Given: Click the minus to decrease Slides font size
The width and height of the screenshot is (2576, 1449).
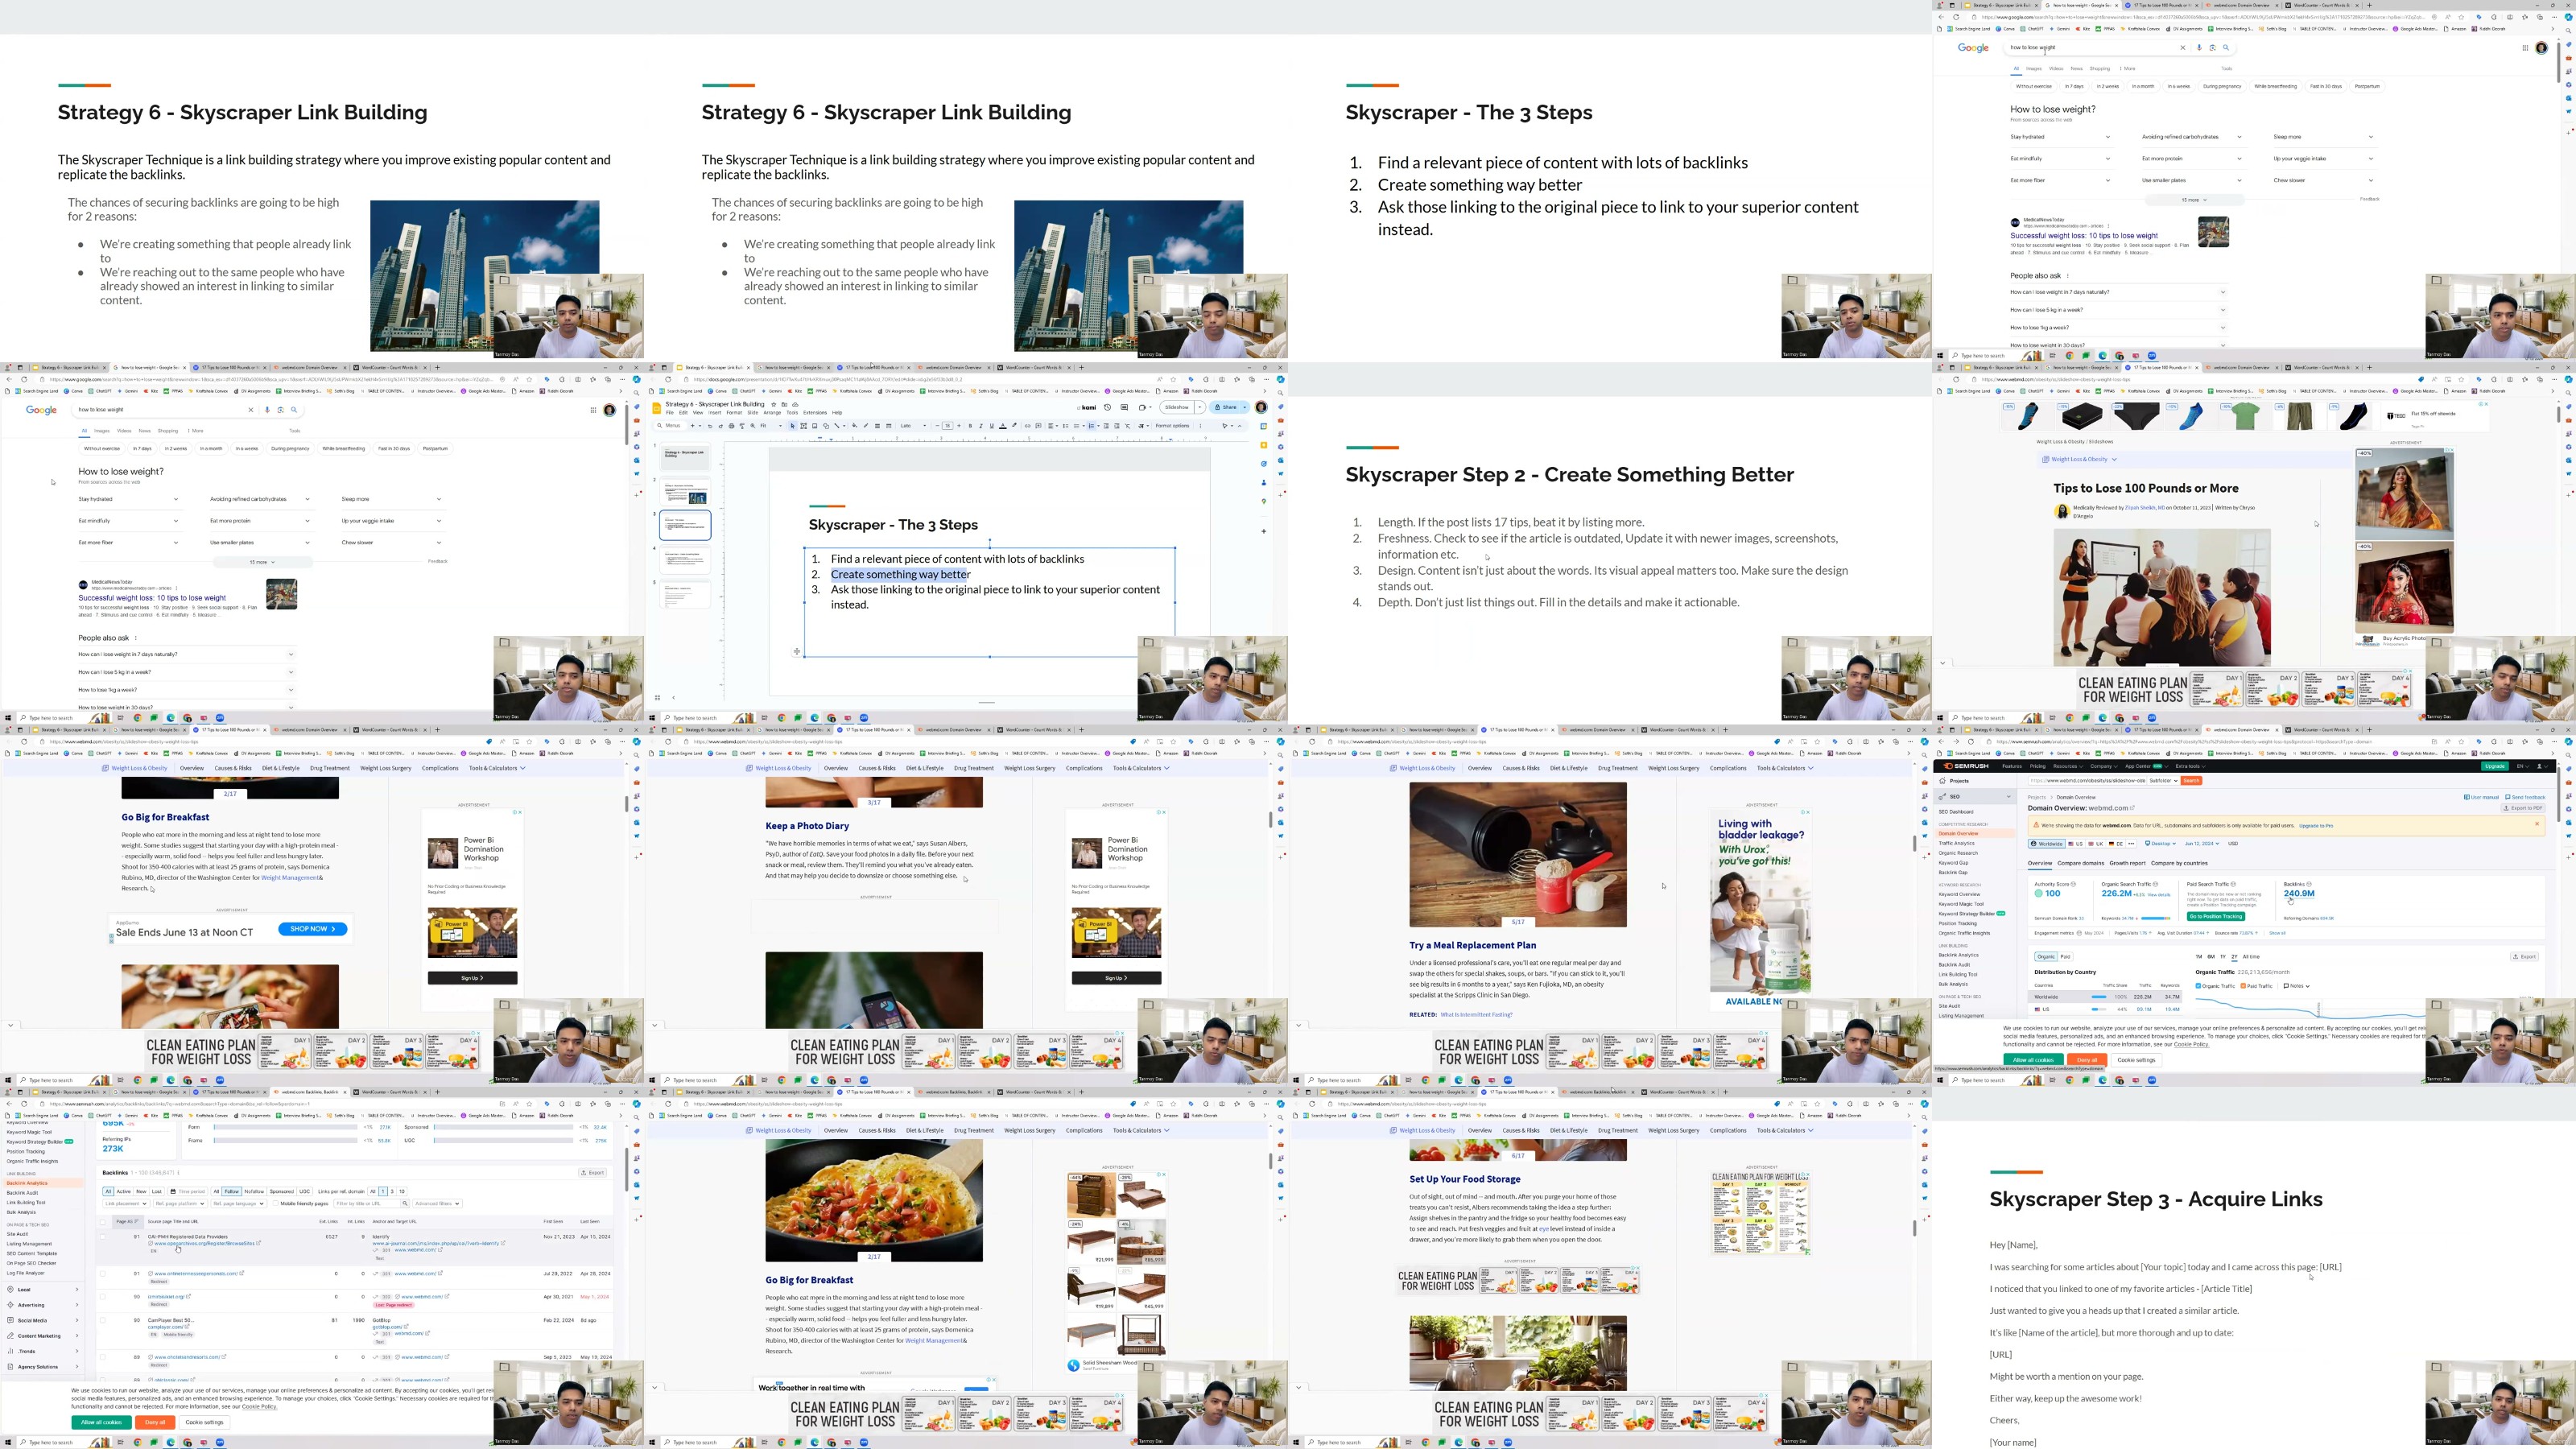Looking at the screenshot, I should pos(938,426).
